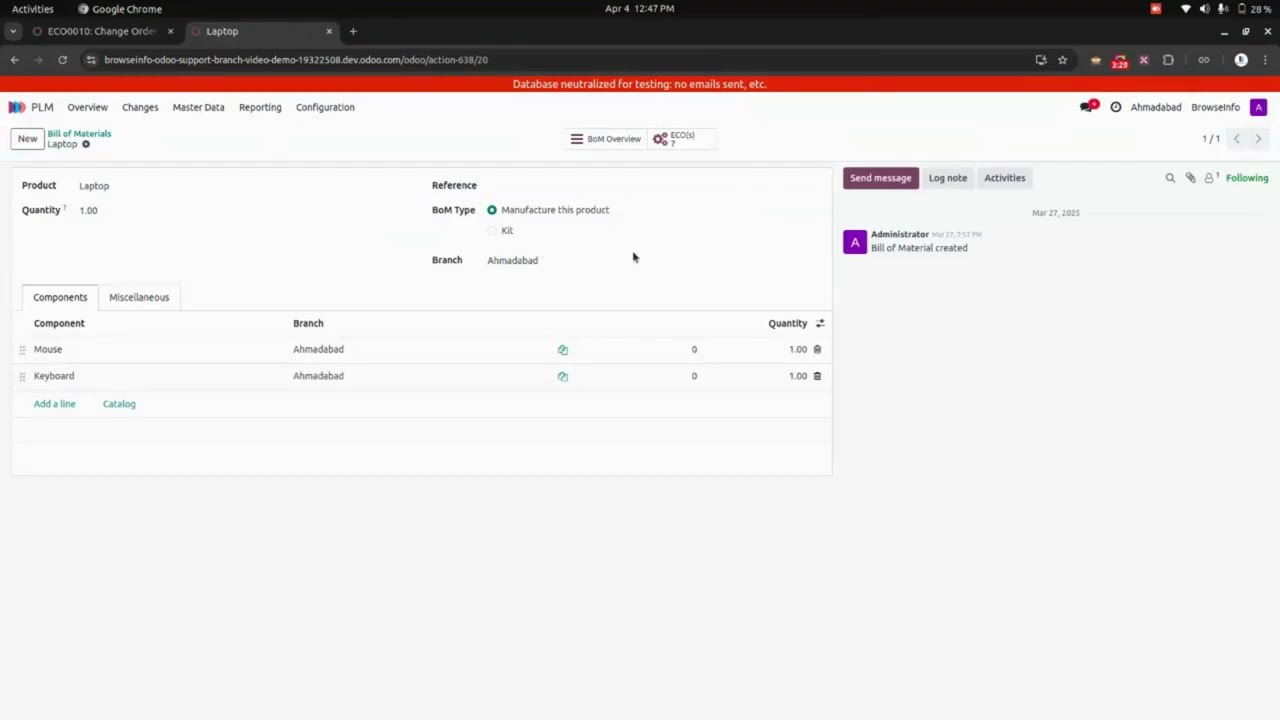Open the ECO copy icon in Mouse row
Screen dimensions: 1280x720
(563, 350)
